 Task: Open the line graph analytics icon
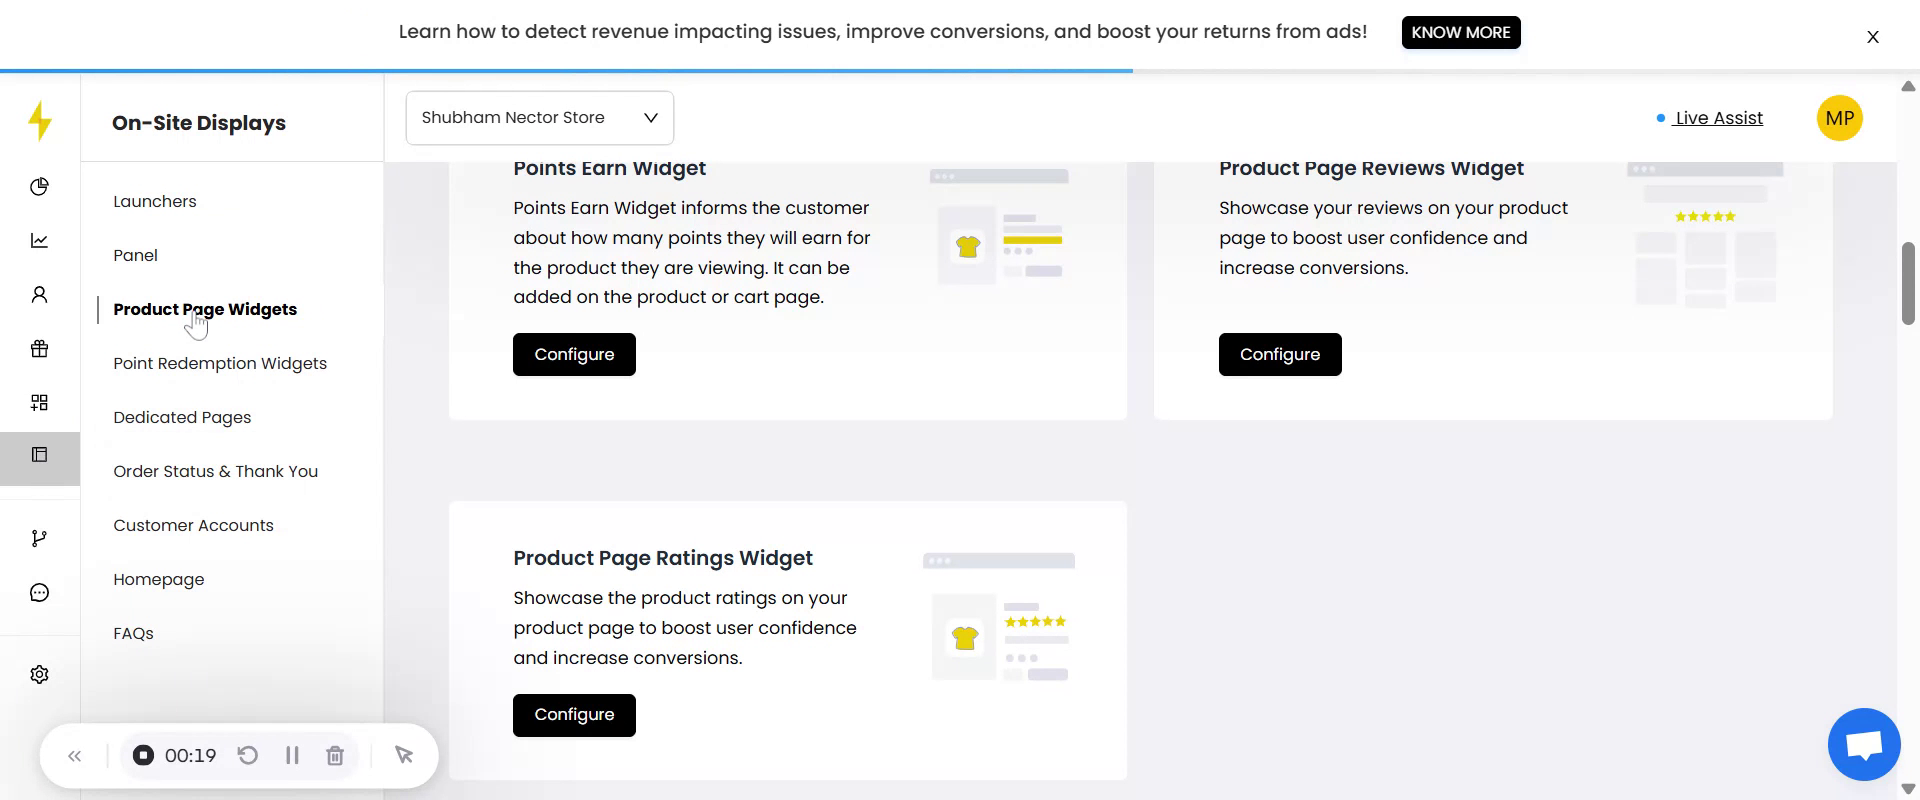coord(39,241)
